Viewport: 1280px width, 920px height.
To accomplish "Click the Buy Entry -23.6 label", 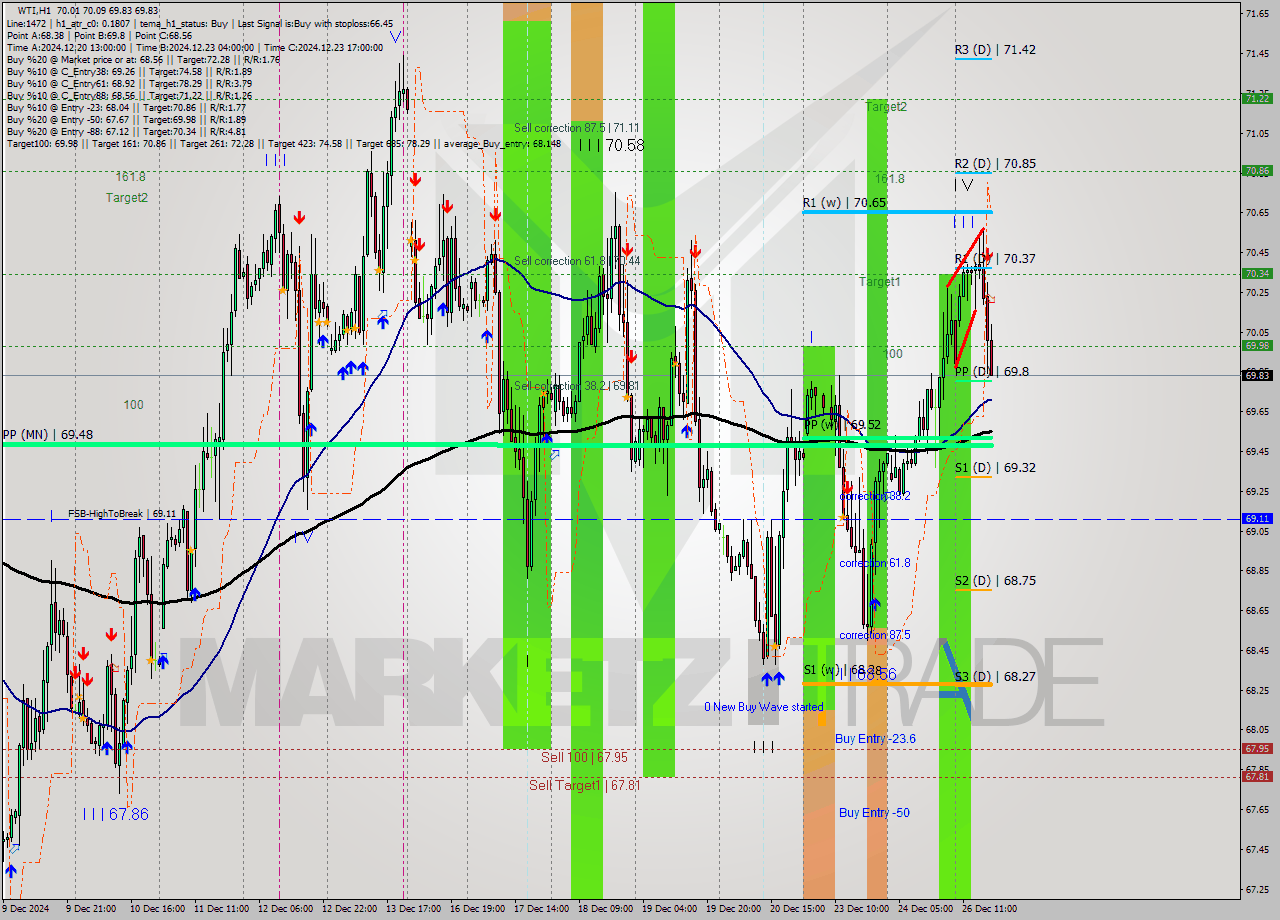I will pyautogui.click(x=875, y=738).
